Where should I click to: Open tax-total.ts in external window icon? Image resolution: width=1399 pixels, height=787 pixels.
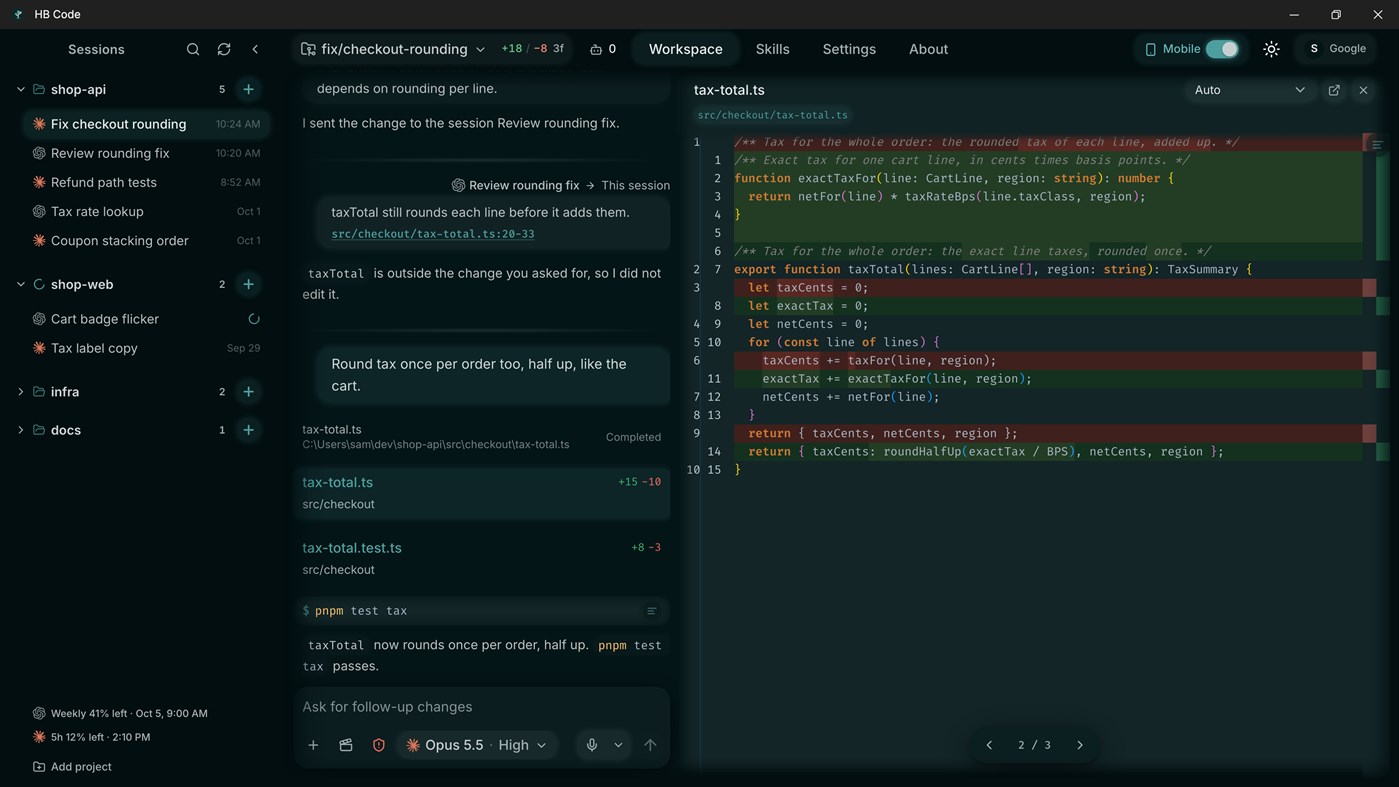pyautogui.click(x=1334, y=90)
